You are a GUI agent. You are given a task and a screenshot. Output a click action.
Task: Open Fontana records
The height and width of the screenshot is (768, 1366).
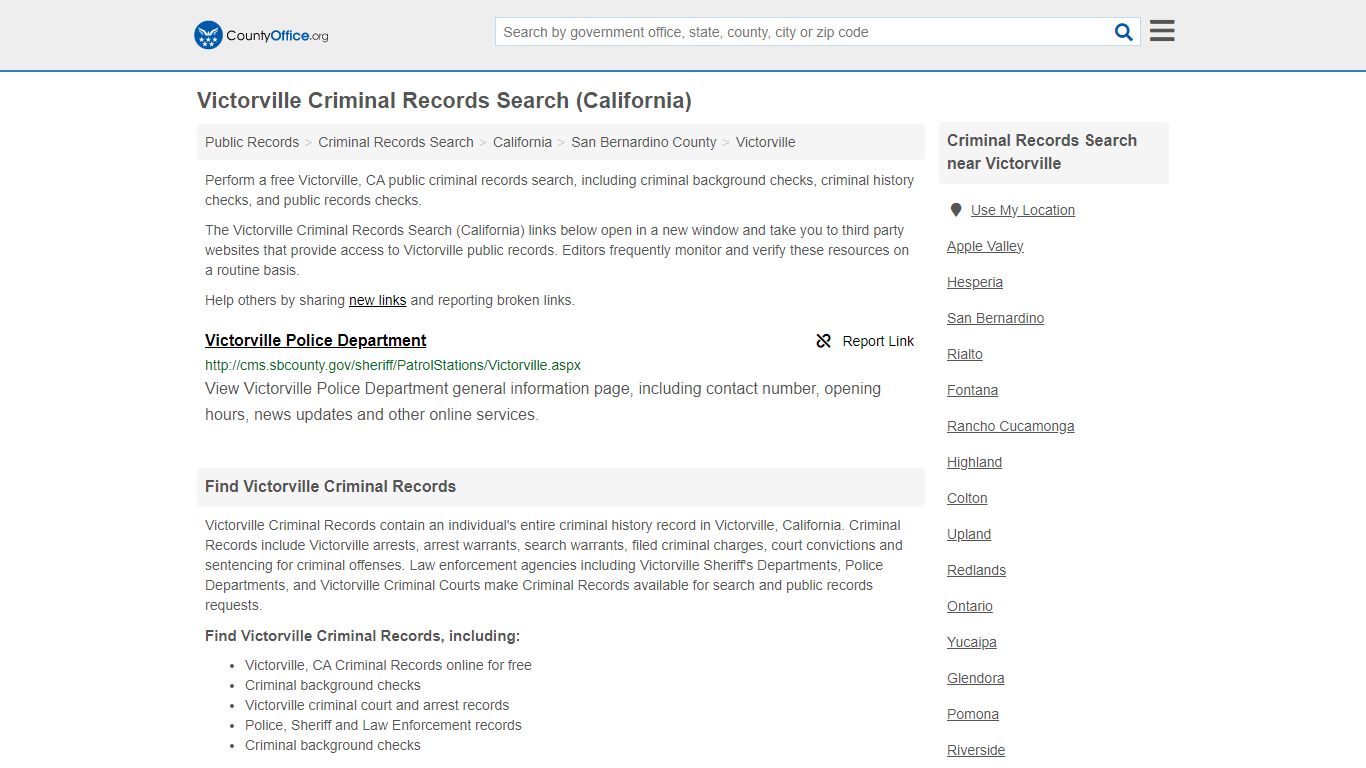pyautogui.click(x=973, y=390)
